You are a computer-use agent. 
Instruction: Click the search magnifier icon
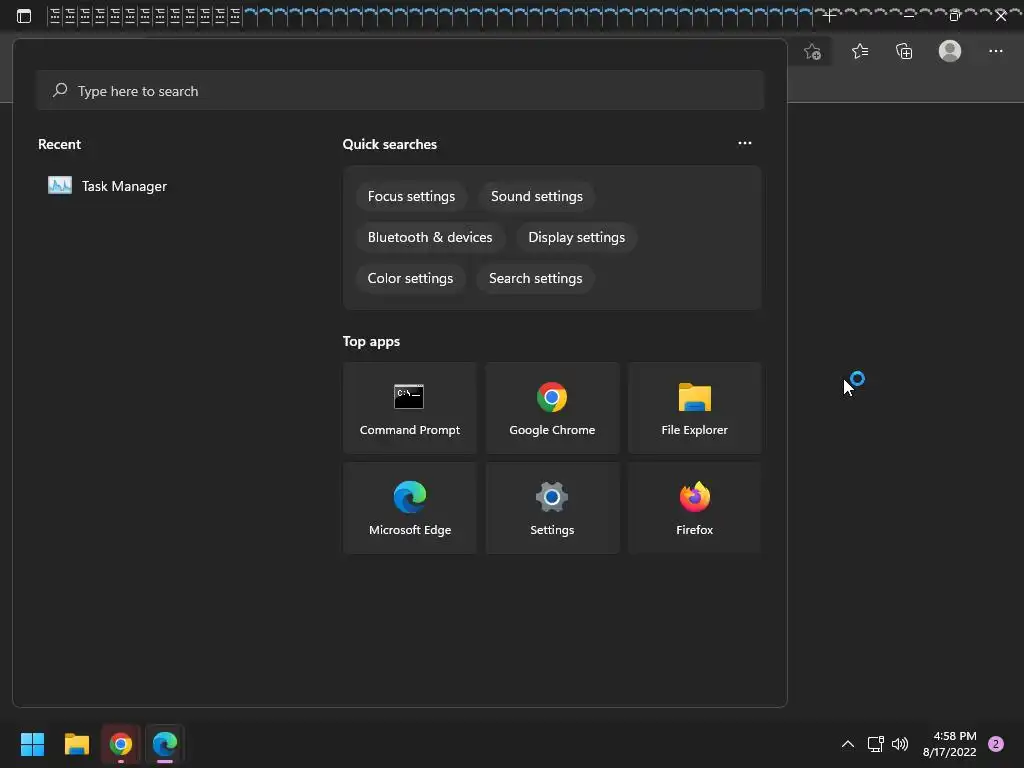(x=60, y=90)
